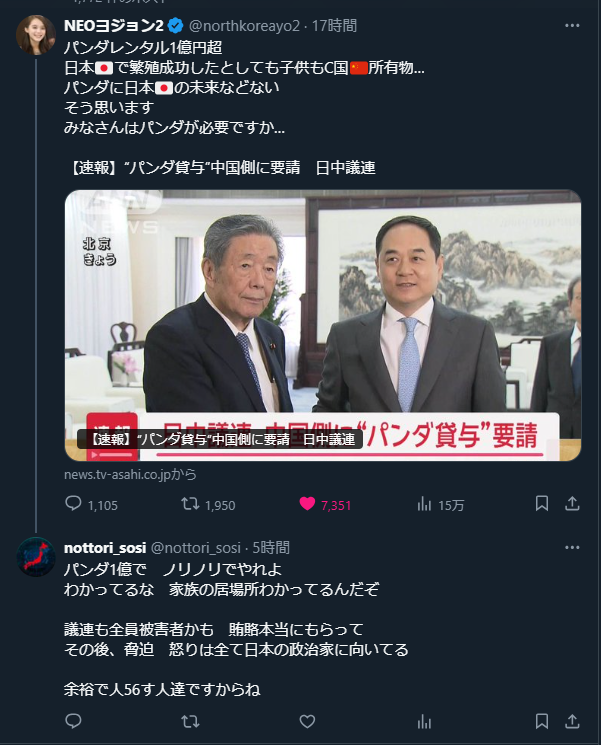The height and width of the screenshot is (745, 601).
Task: Open nottori_sosi profile avatar
Action: click(36, 557)
